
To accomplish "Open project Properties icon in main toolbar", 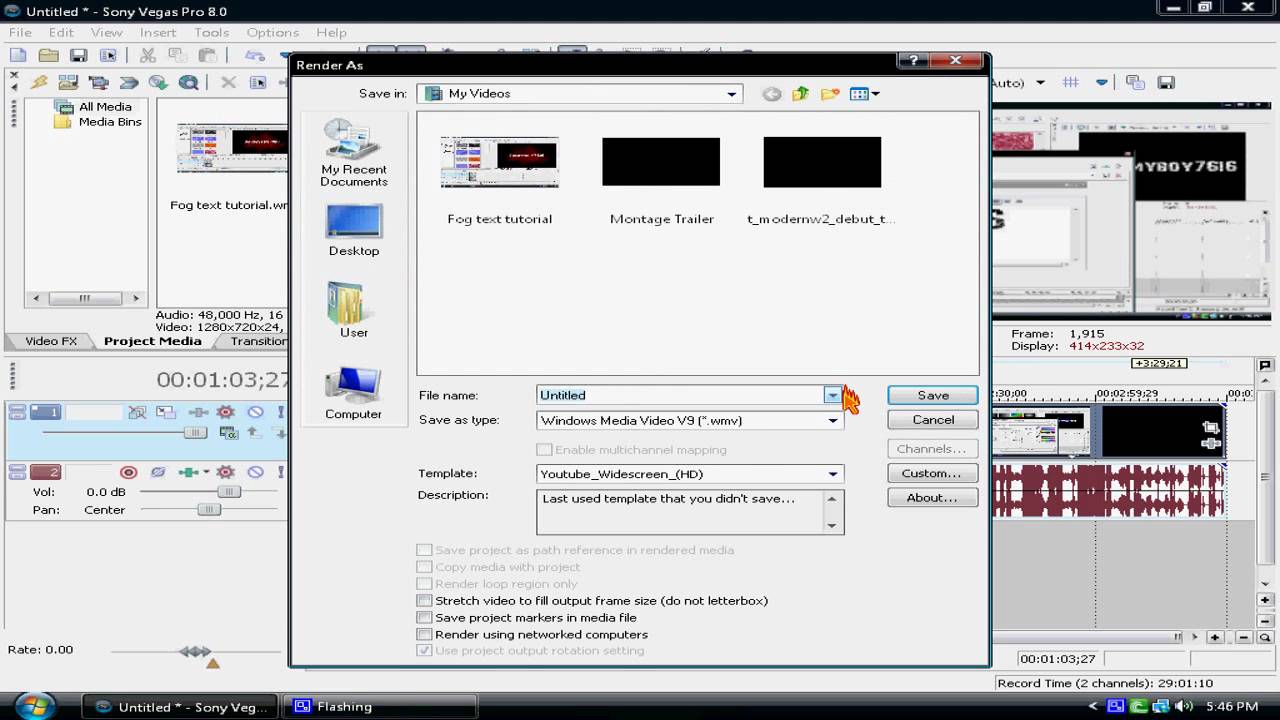I will 108,56.
